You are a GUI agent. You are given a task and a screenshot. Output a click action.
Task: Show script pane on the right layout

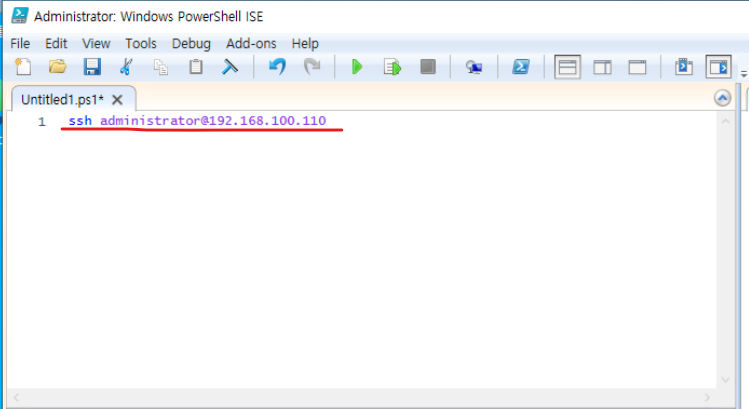tap(602, 67)
